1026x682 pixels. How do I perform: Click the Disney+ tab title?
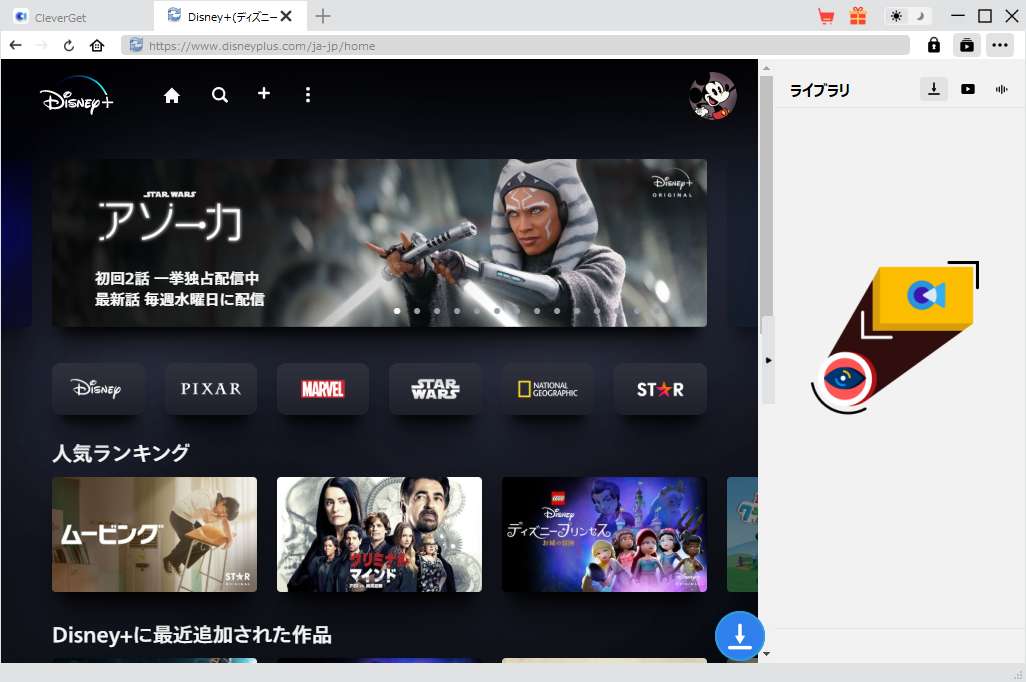coord(232,16)
